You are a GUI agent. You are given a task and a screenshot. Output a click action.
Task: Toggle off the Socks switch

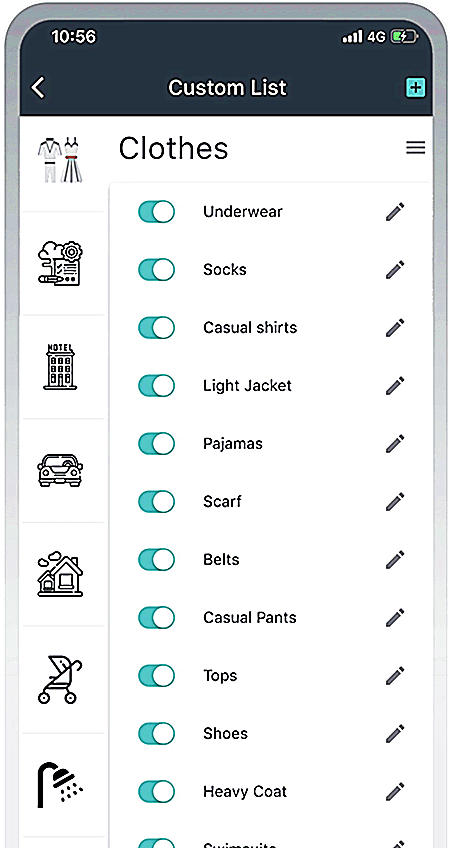pos(156,269)
